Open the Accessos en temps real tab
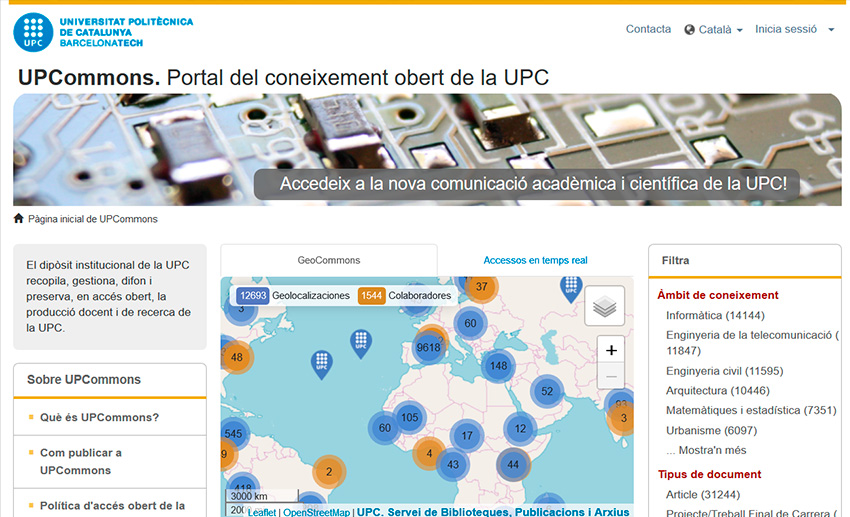This screenshot has height=517, width=850. tap(535, 260)
